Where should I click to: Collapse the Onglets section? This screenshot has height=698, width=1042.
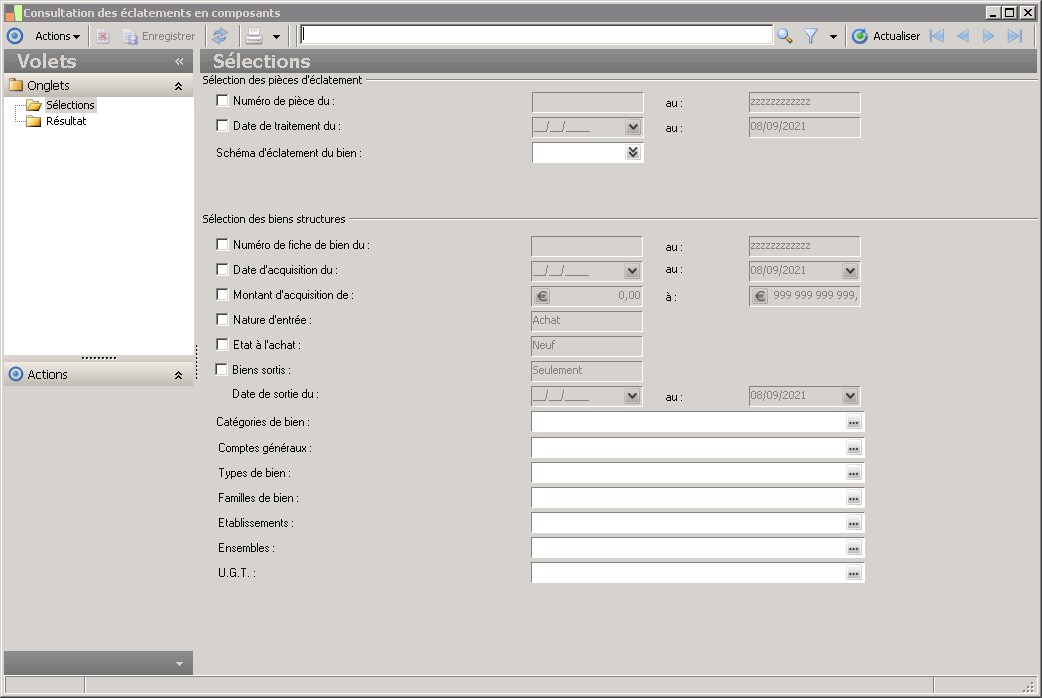coord(178,86)
